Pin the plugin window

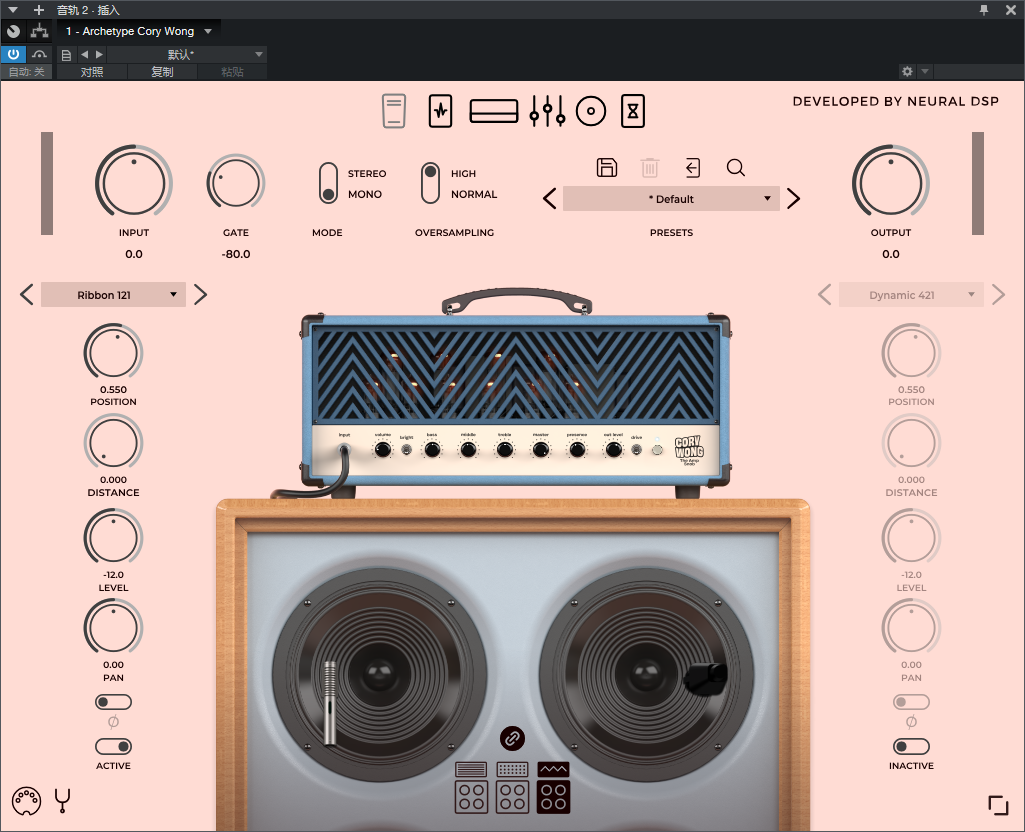coord(984,10)
